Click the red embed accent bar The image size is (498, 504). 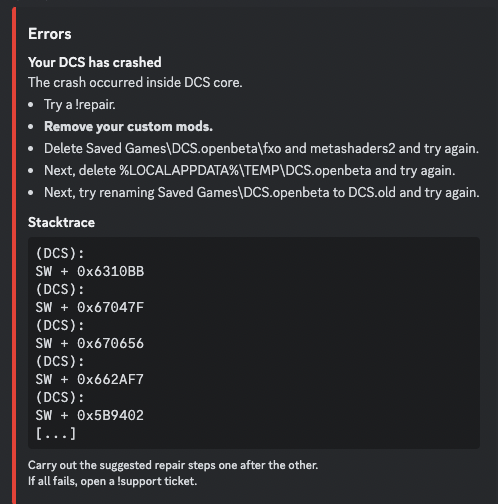click(x=14, y=255)
